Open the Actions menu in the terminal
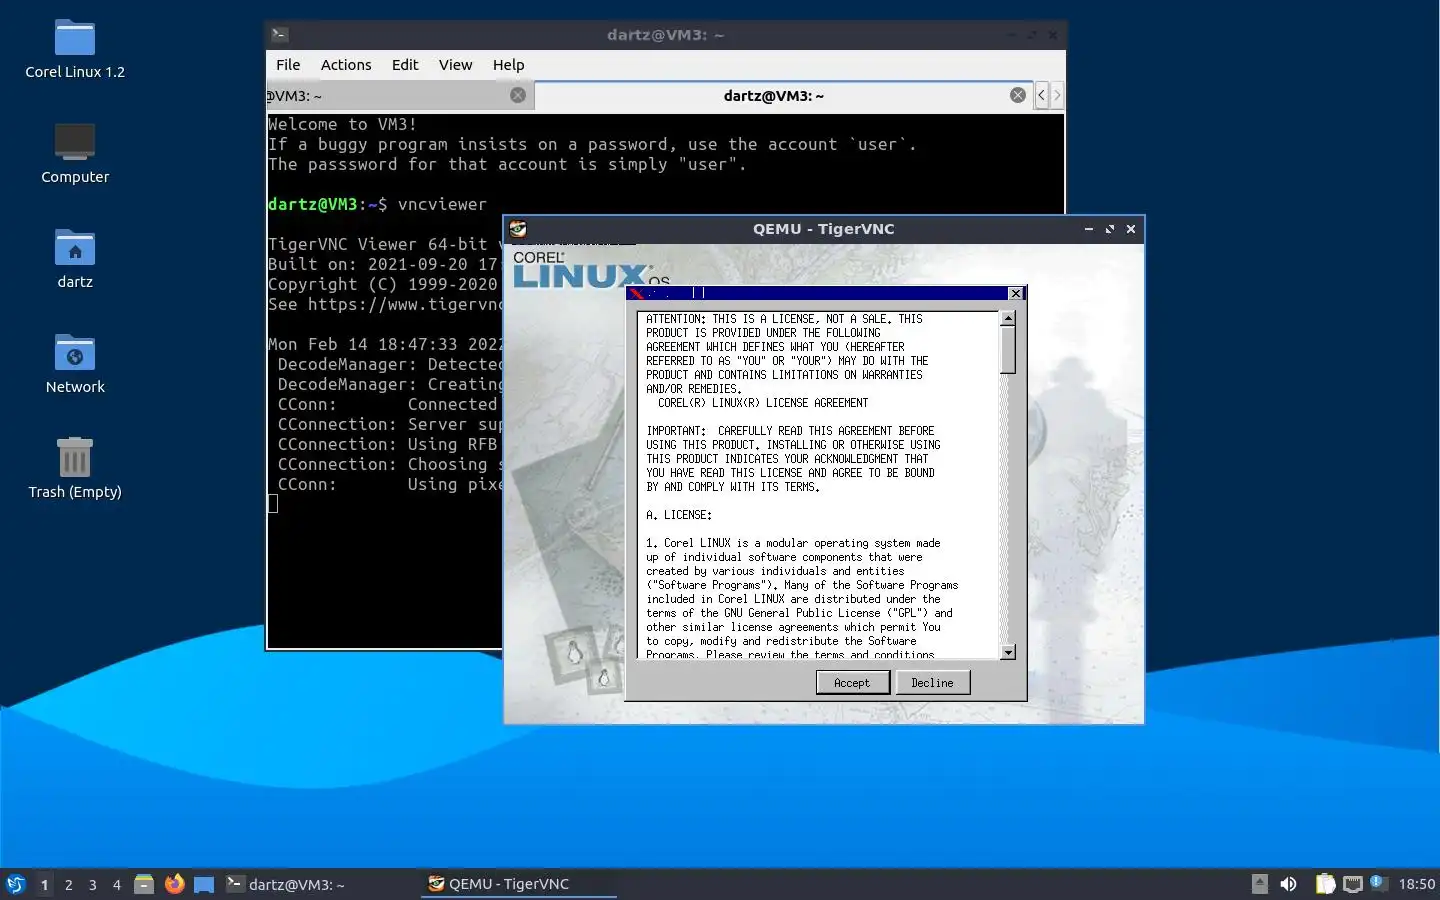Image resolution: width=1440 pixels, height=900 pixels. [346, 65]
